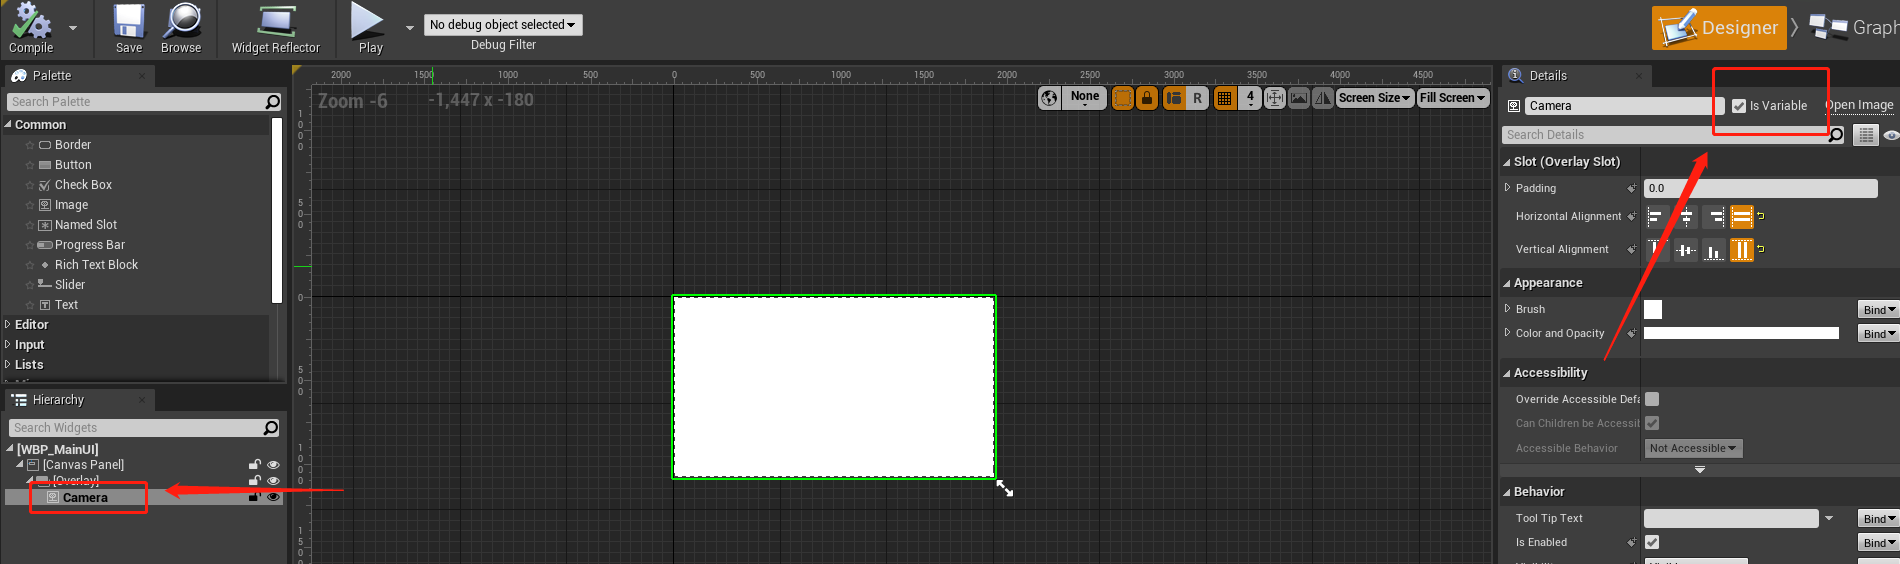Set vertical alignment to bottom
Screen dimensions: 1900x564
click(1714, 250)
